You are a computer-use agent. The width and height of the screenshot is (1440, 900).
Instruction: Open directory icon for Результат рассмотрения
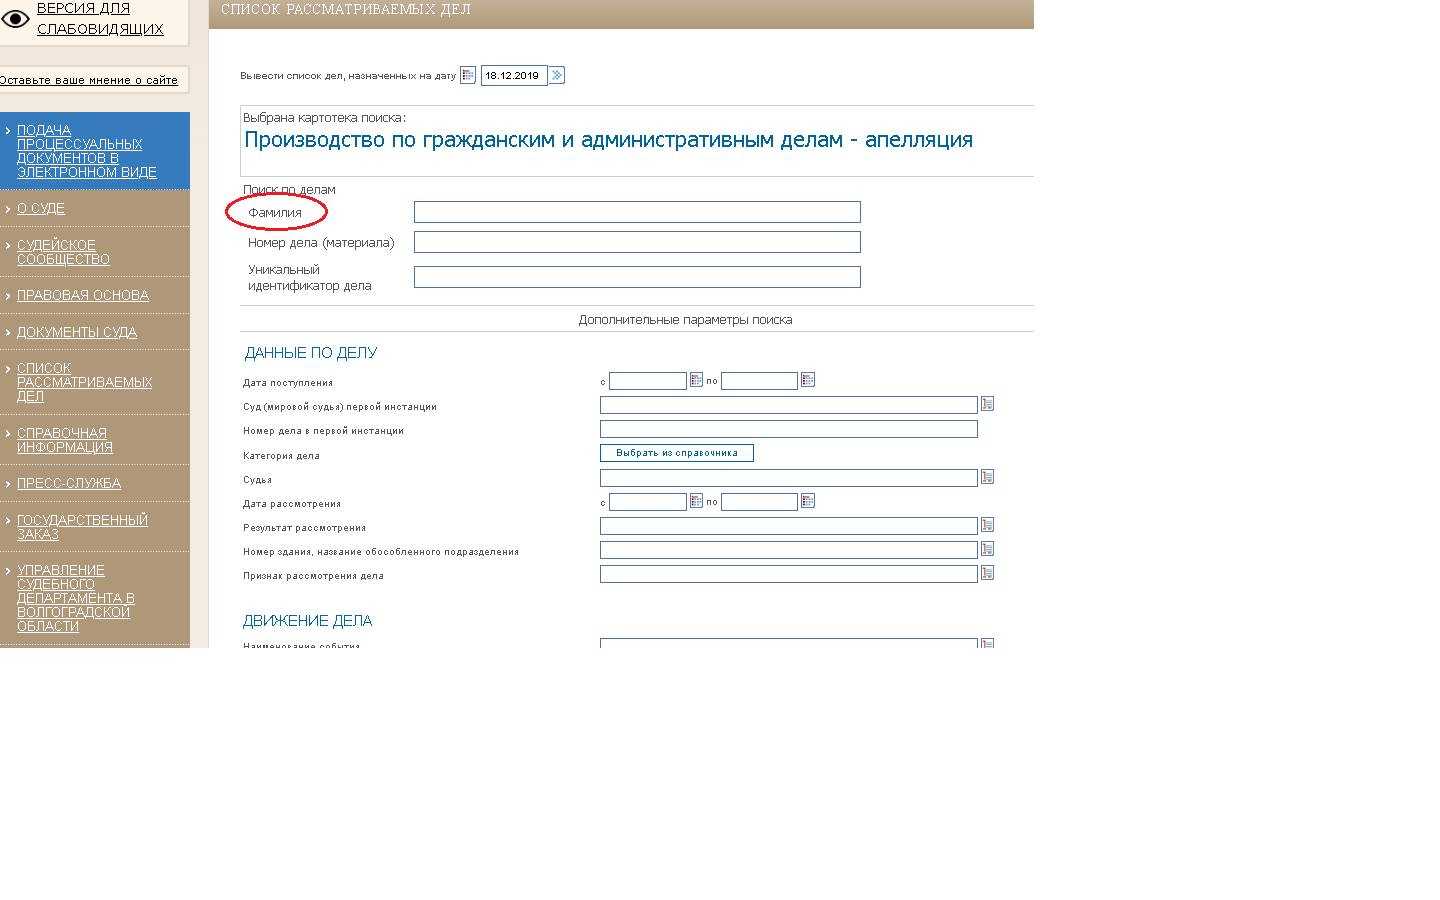987,525
